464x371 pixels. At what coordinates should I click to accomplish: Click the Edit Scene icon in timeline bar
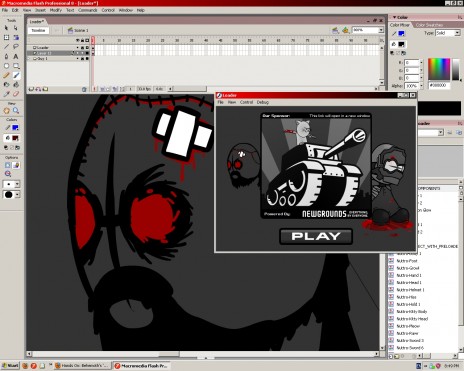pos(336,30)
